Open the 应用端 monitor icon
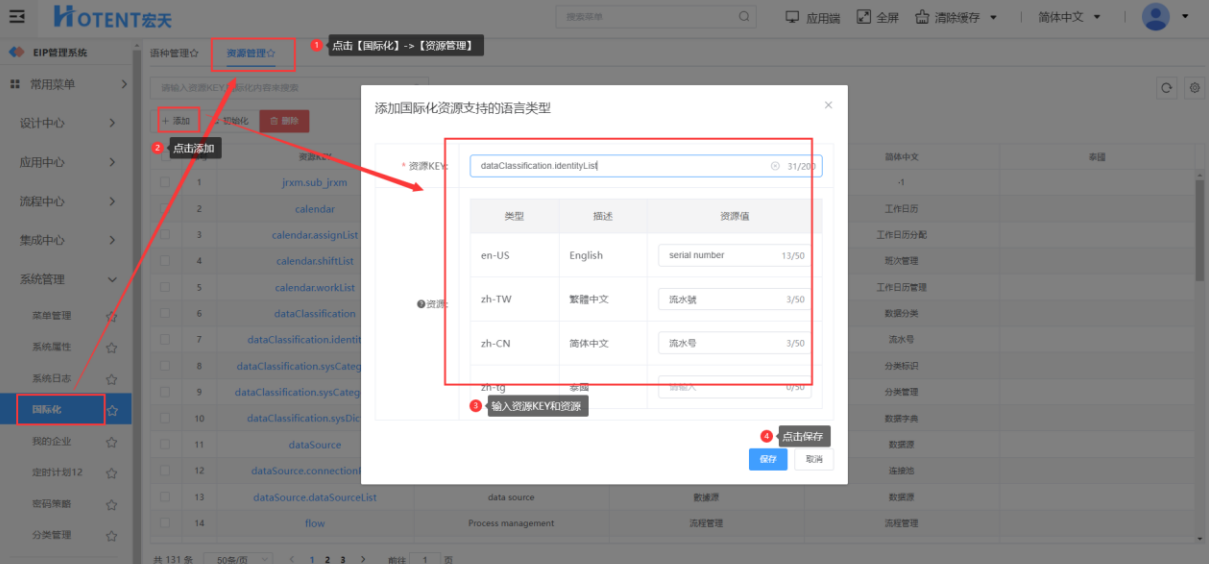 793,17
